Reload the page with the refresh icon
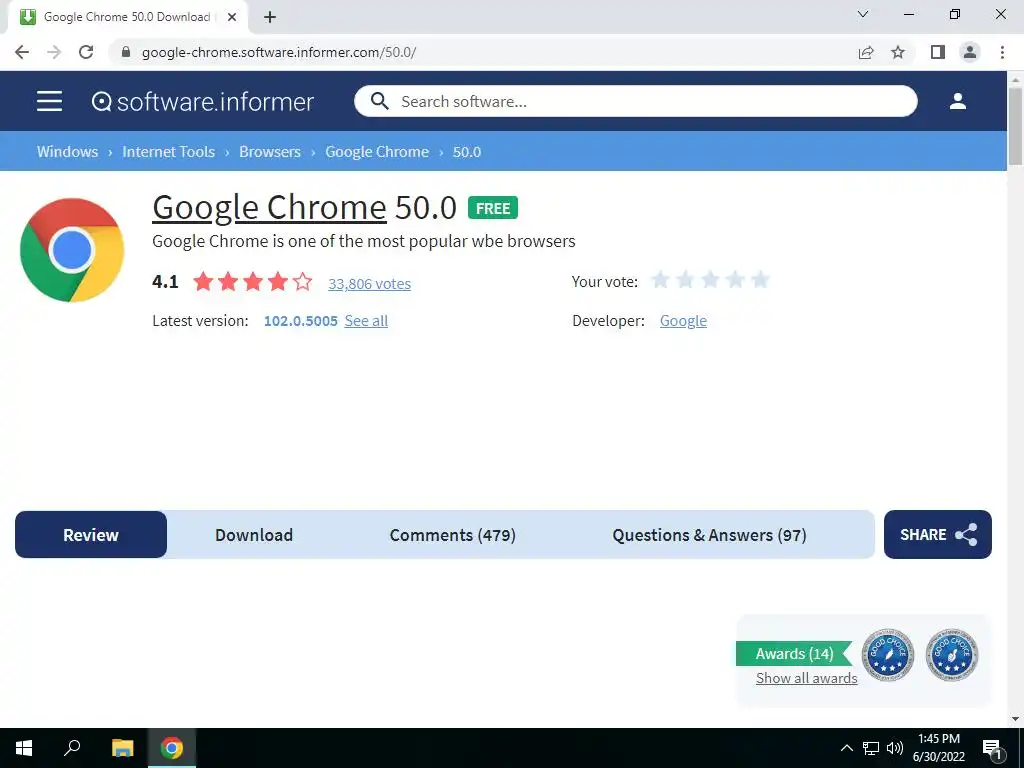The image size is (1024, 768). pyautogui.click(x=86, y=52)
